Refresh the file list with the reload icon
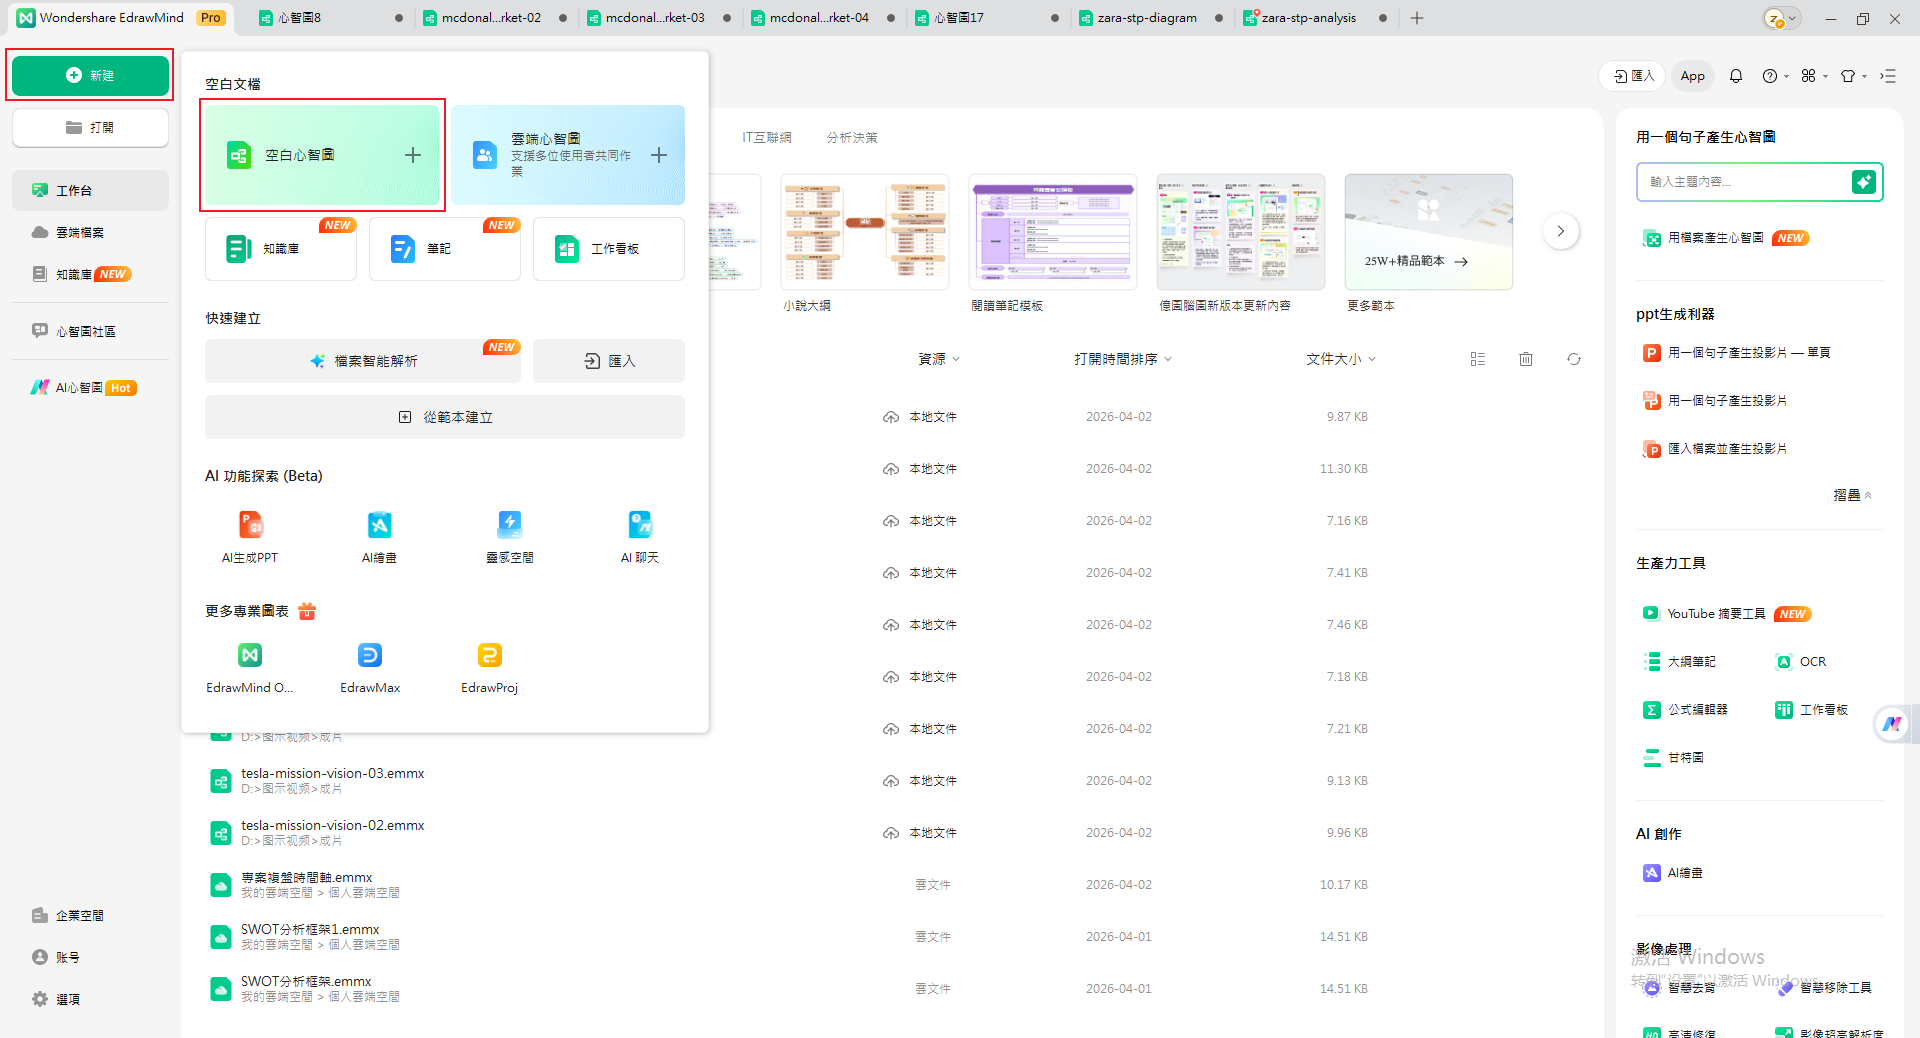Image resolution: width=1920 pixels, height=1038 pixels. [x=1574, y=359]
